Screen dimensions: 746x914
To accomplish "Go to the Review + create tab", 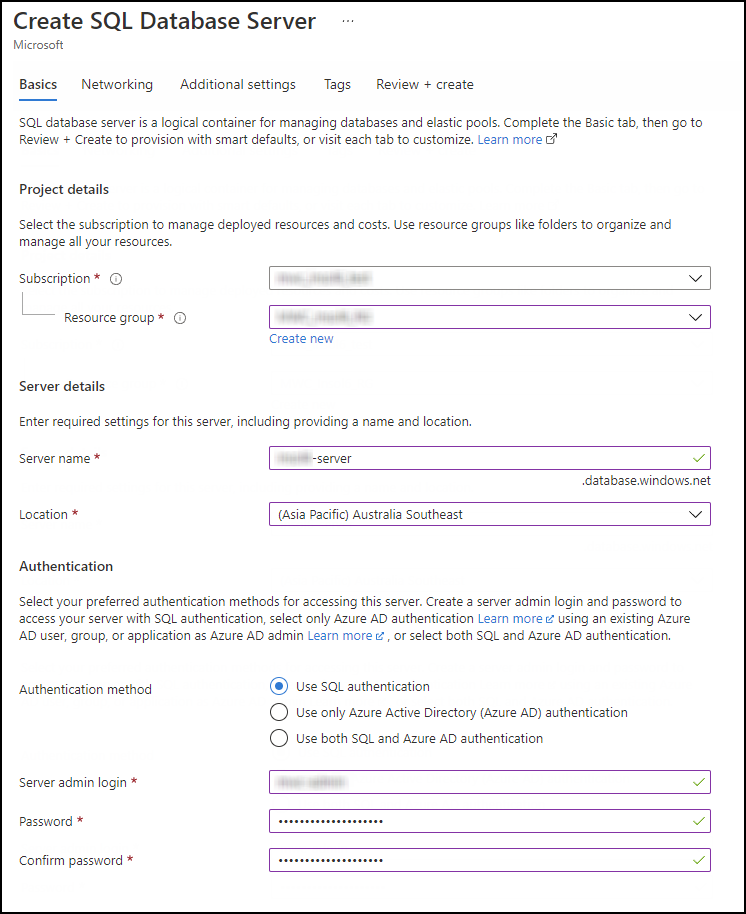I will pos(425,85).
